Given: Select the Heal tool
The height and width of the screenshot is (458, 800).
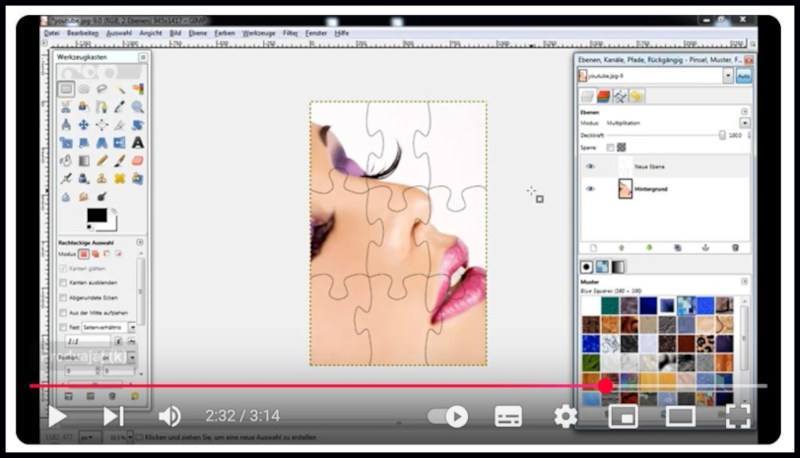Looking at the screenshot, I should click(x=119, y=179).
